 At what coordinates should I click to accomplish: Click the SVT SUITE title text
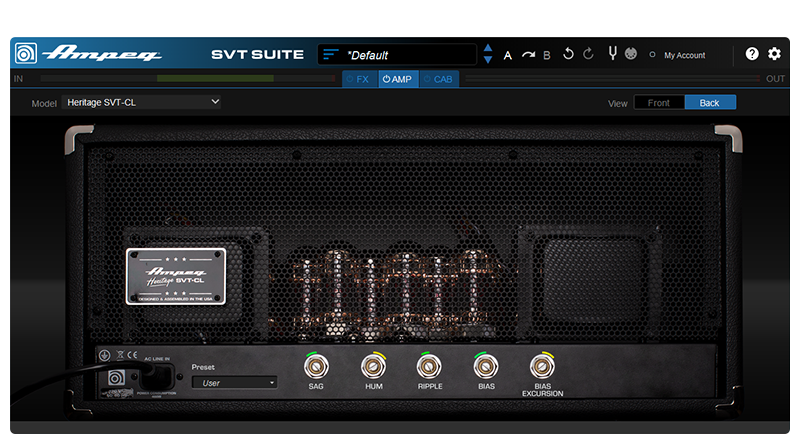[257, 55]
